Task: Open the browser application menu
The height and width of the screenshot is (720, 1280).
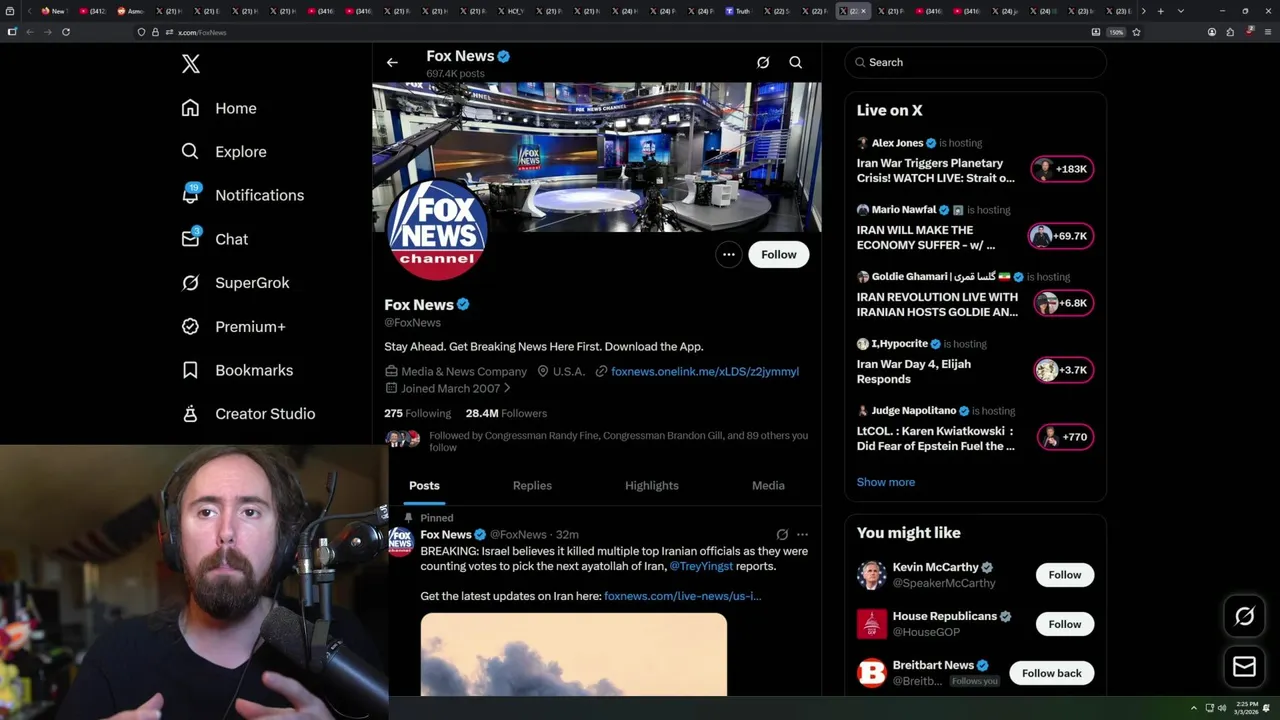Action: [x=1267, y=32]
